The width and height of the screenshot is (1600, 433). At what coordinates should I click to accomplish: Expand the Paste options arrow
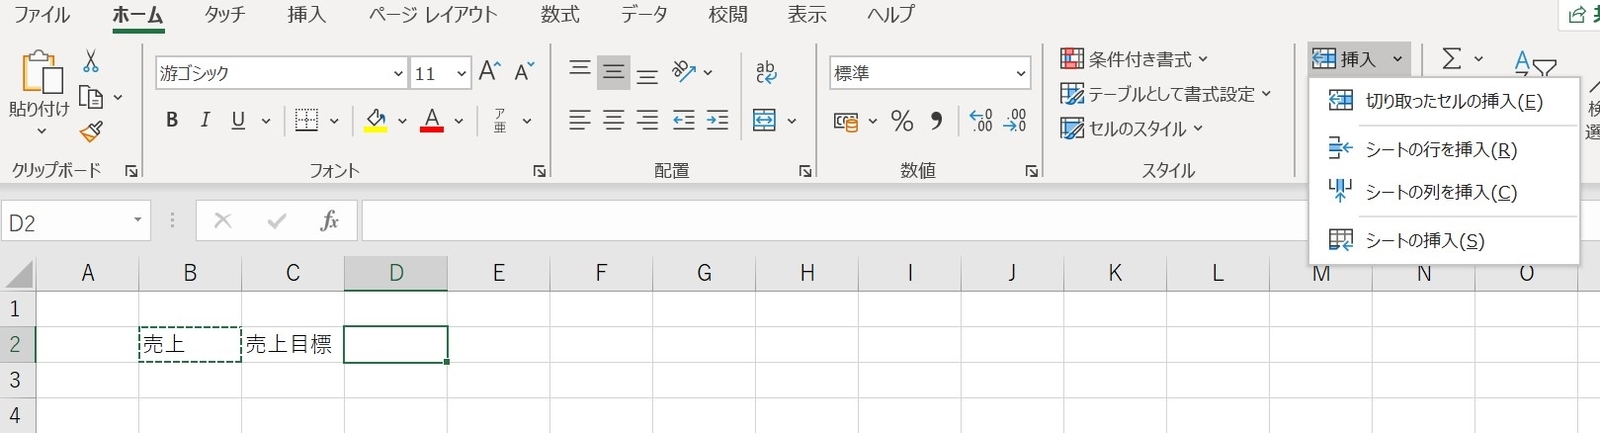(x=41, y=131)
